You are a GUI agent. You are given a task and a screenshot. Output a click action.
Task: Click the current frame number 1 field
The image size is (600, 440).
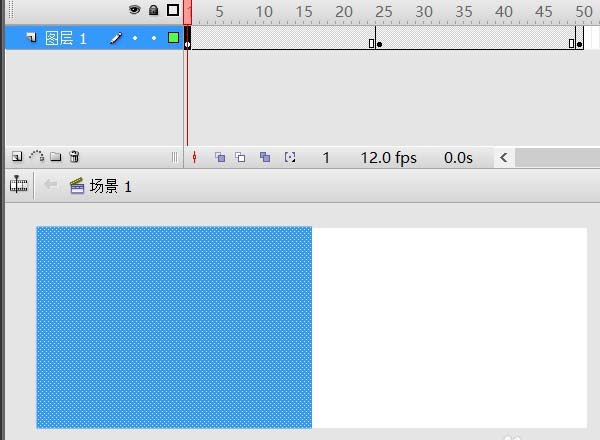tap(326, 158)
